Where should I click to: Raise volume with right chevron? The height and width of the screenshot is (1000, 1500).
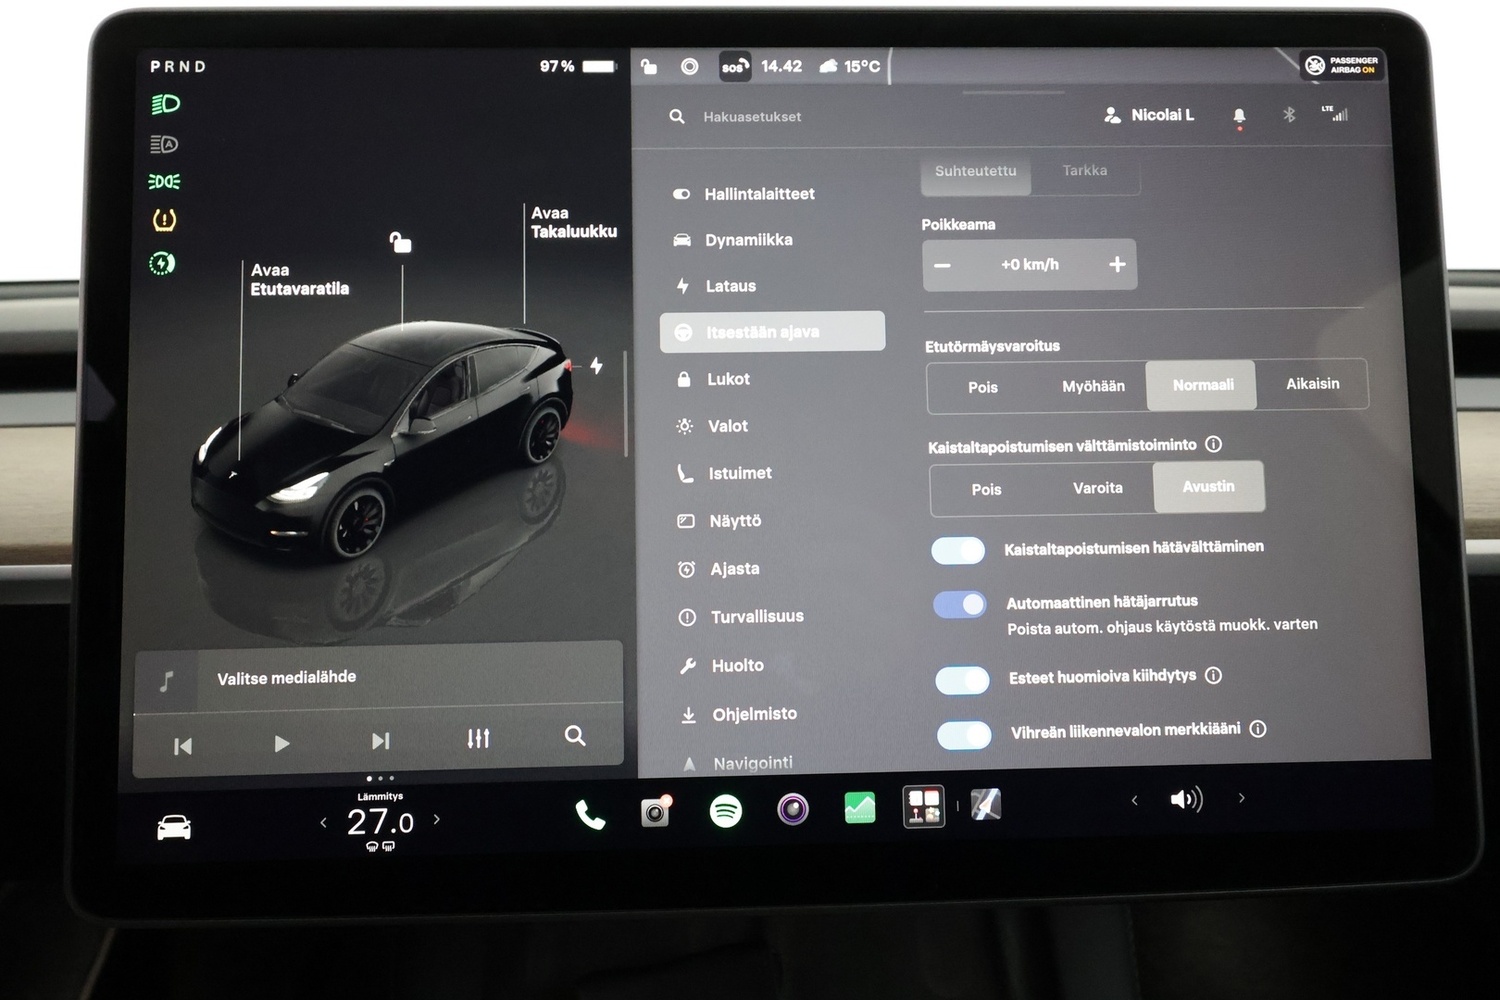(x=1242, y=798)
